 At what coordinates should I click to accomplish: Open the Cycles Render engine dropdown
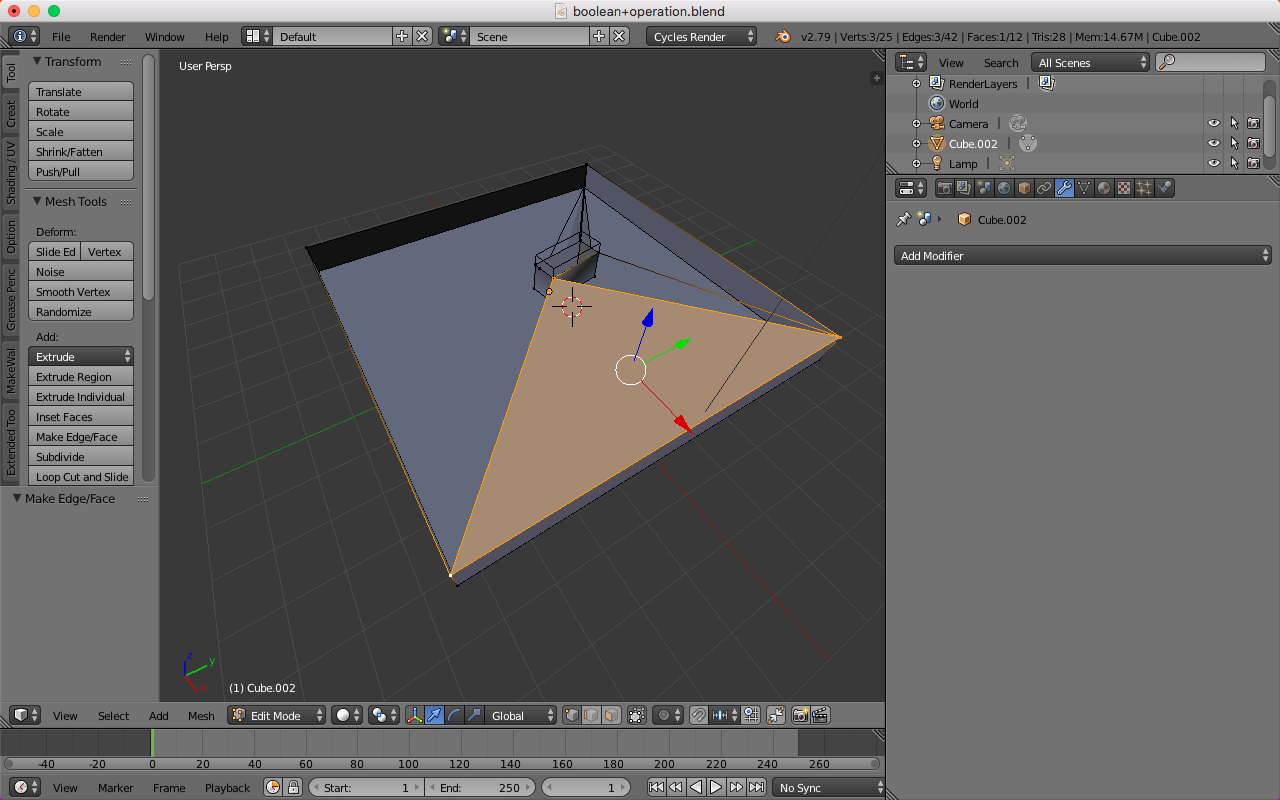[702, 36]
